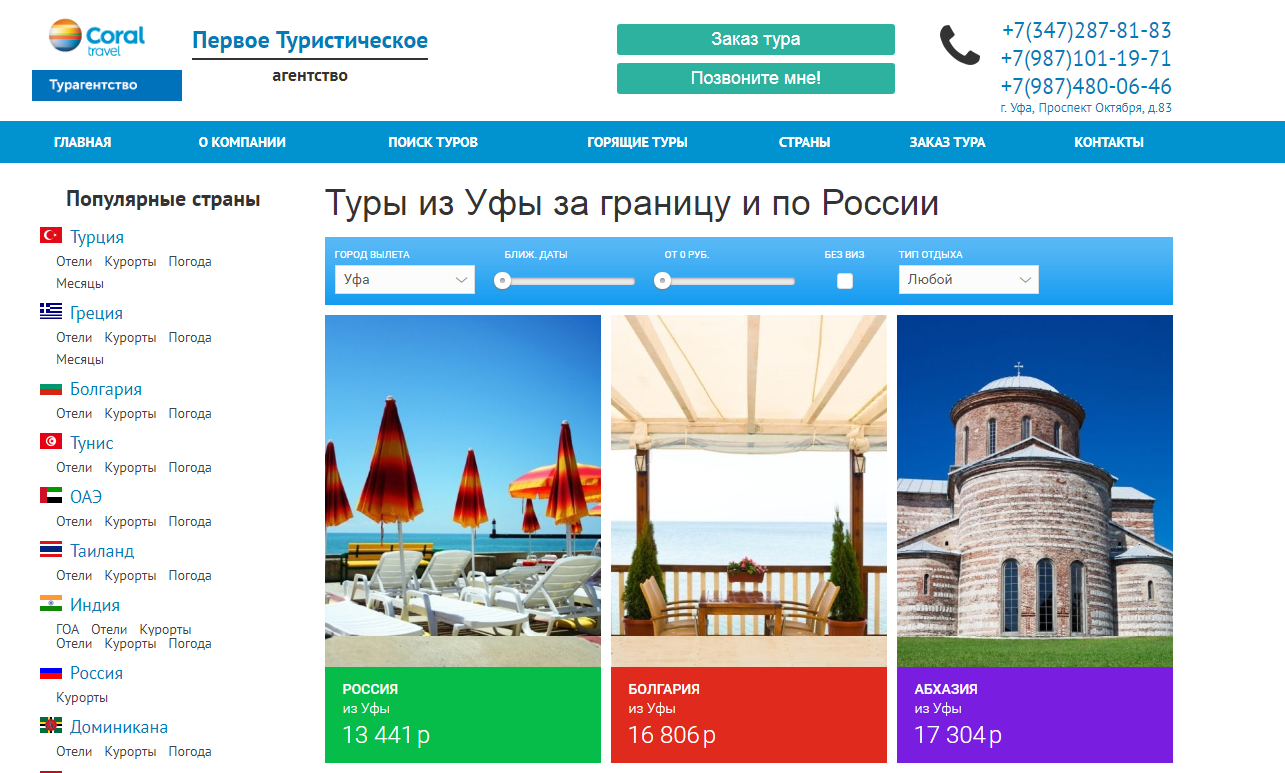Screen dimensions: 1285x773
Task: Open Отели under Доминикана
Action: (74, 751)
